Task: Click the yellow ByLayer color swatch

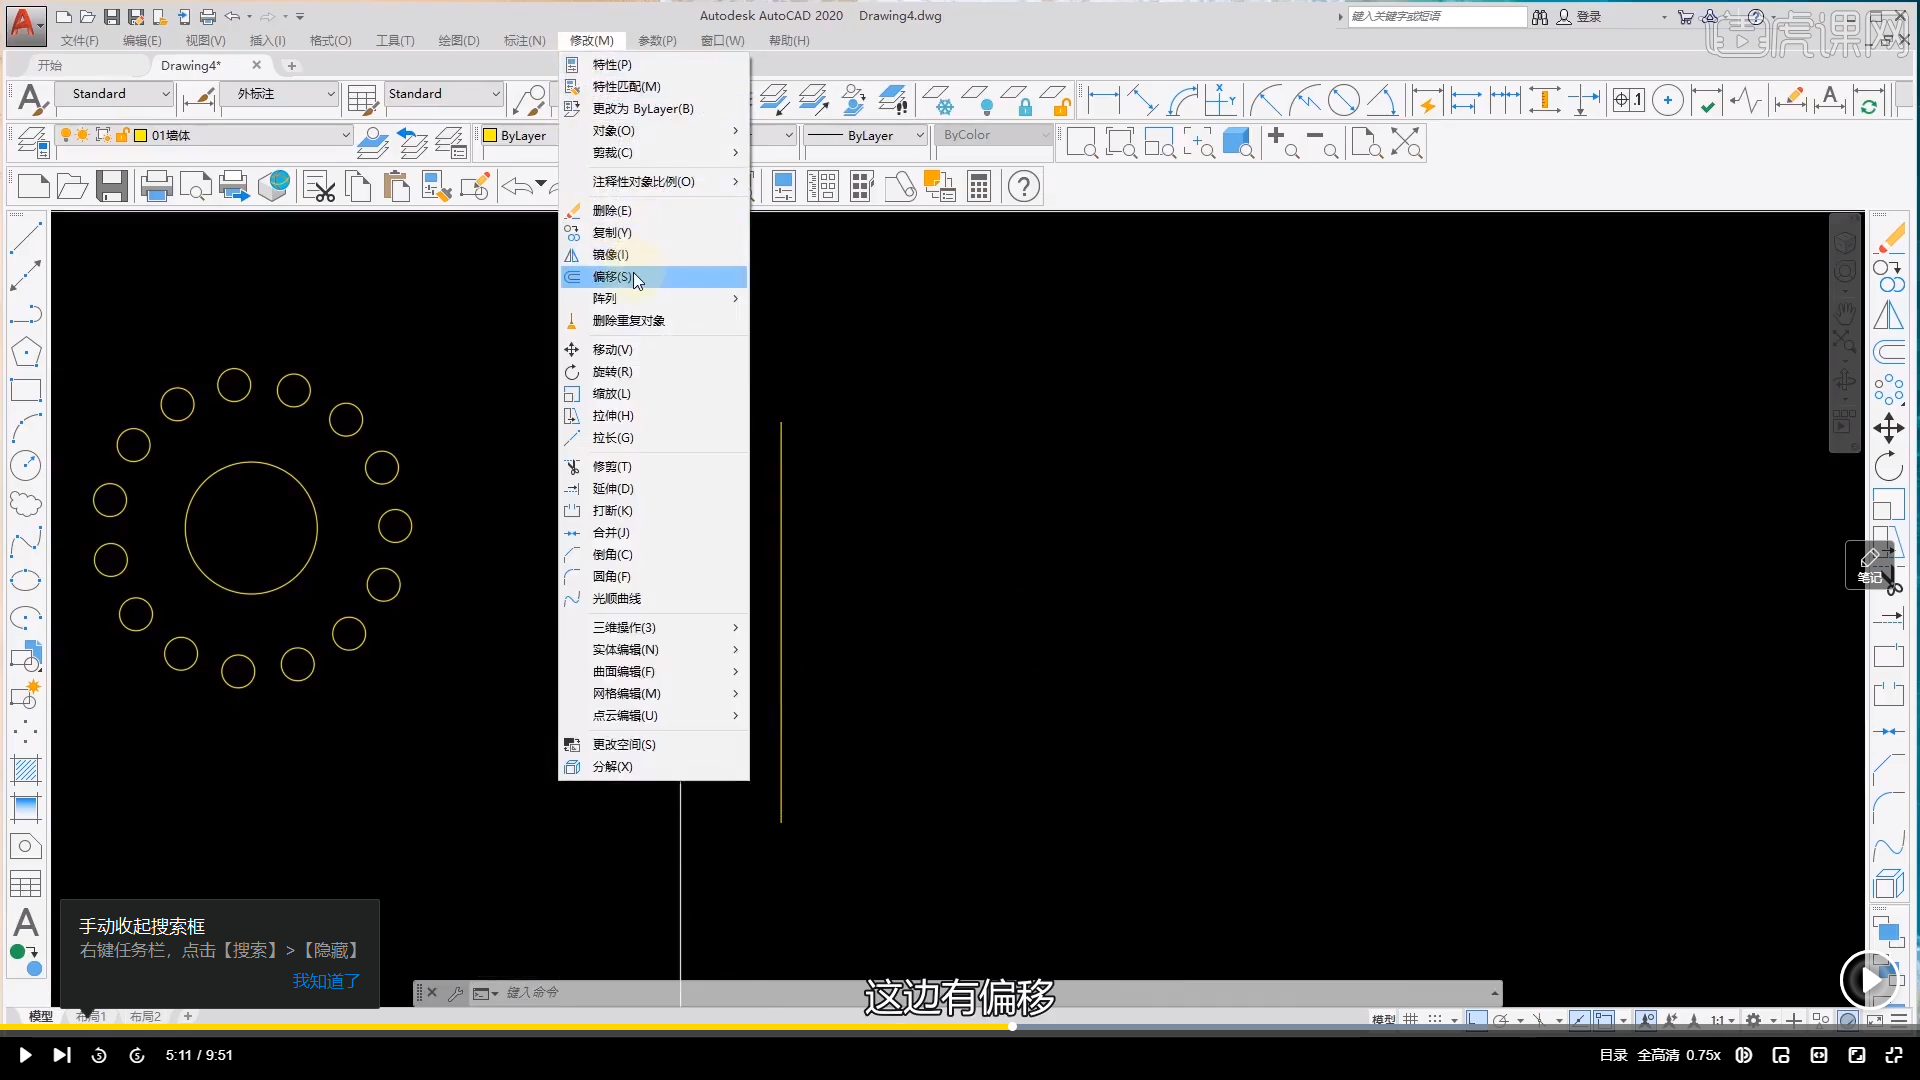Action: (490, 135)
